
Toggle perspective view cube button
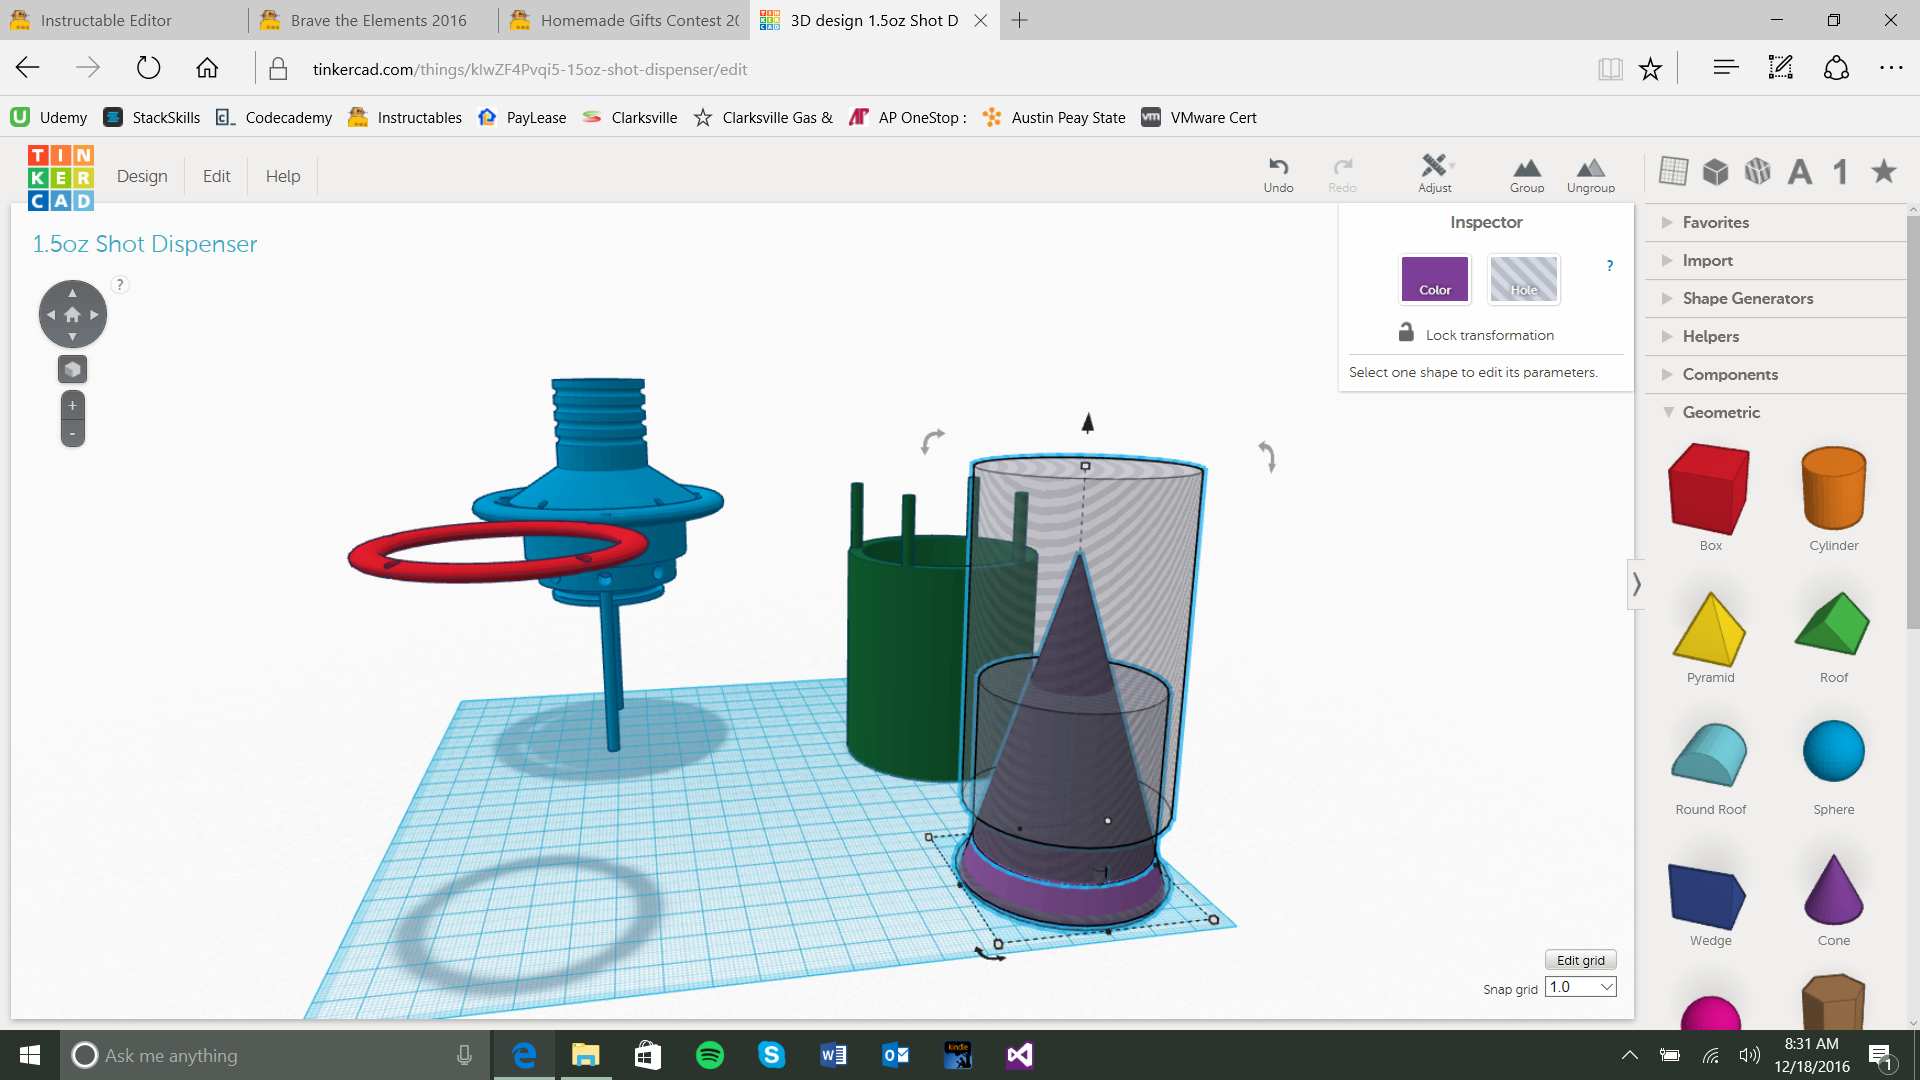[x=72, y=370]
